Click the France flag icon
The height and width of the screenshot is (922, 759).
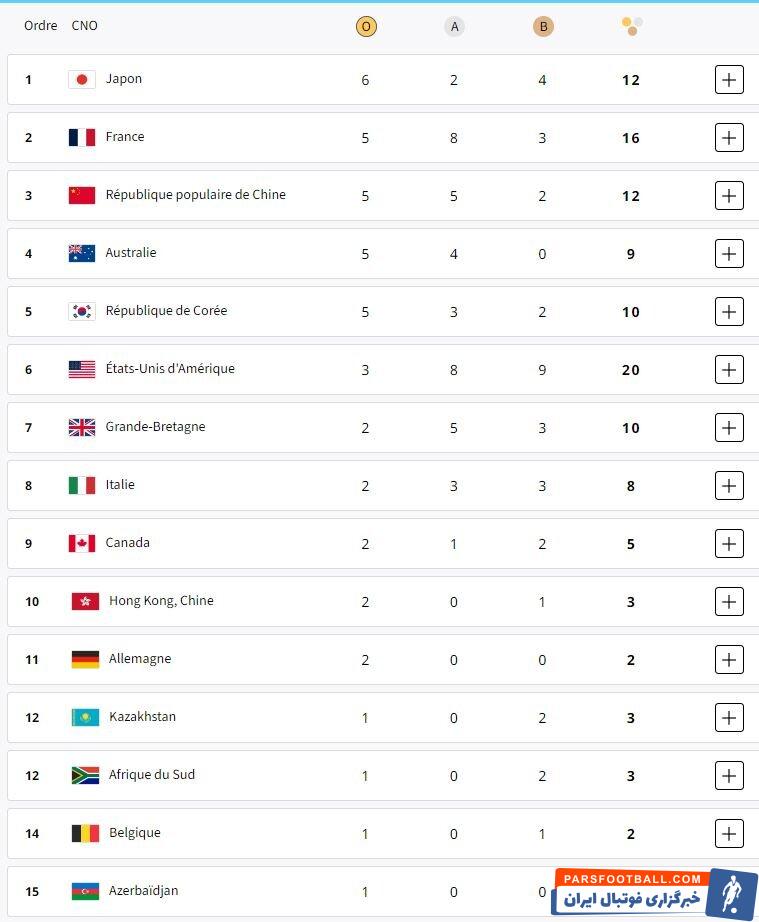click(x=82, y=137)
